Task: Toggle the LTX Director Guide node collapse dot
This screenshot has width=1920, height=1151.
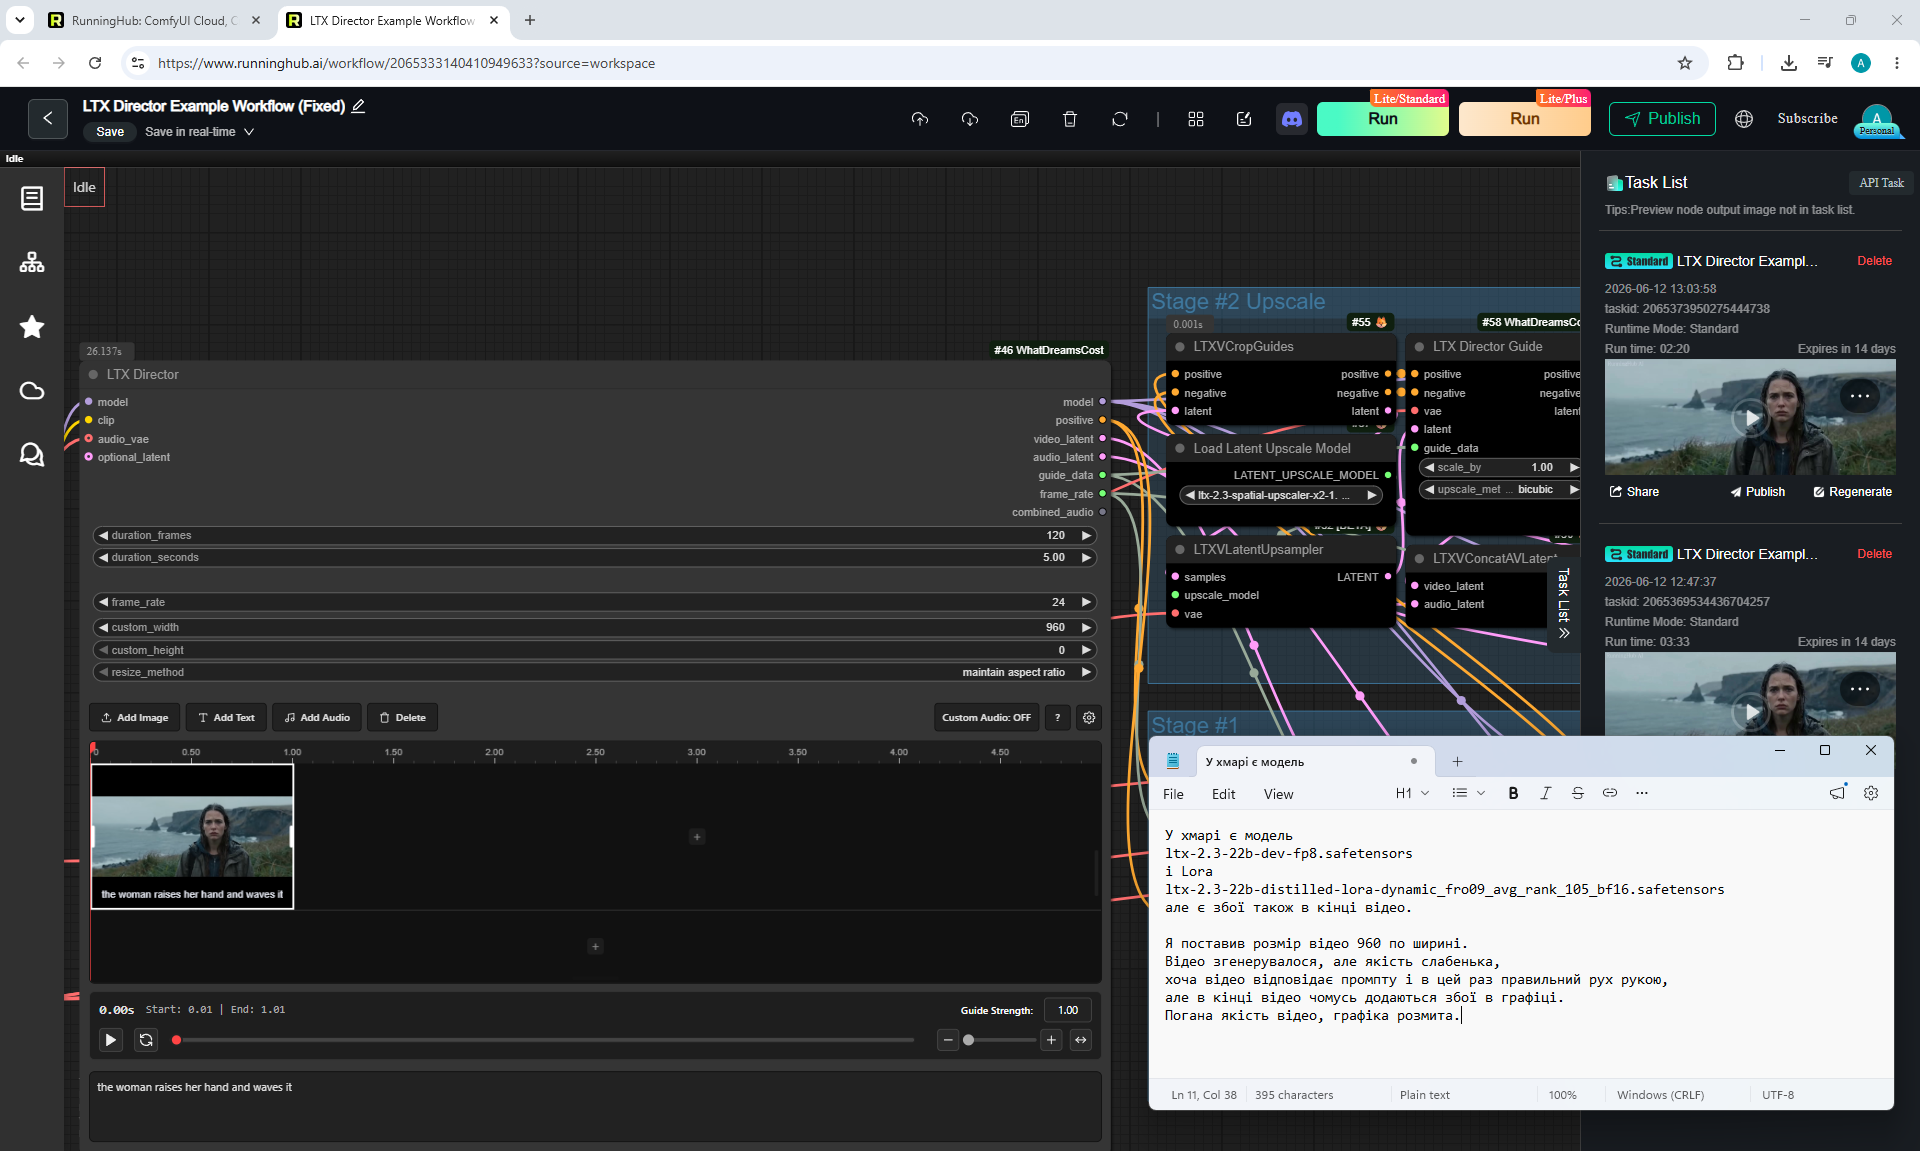Action: coord(1419,346)
